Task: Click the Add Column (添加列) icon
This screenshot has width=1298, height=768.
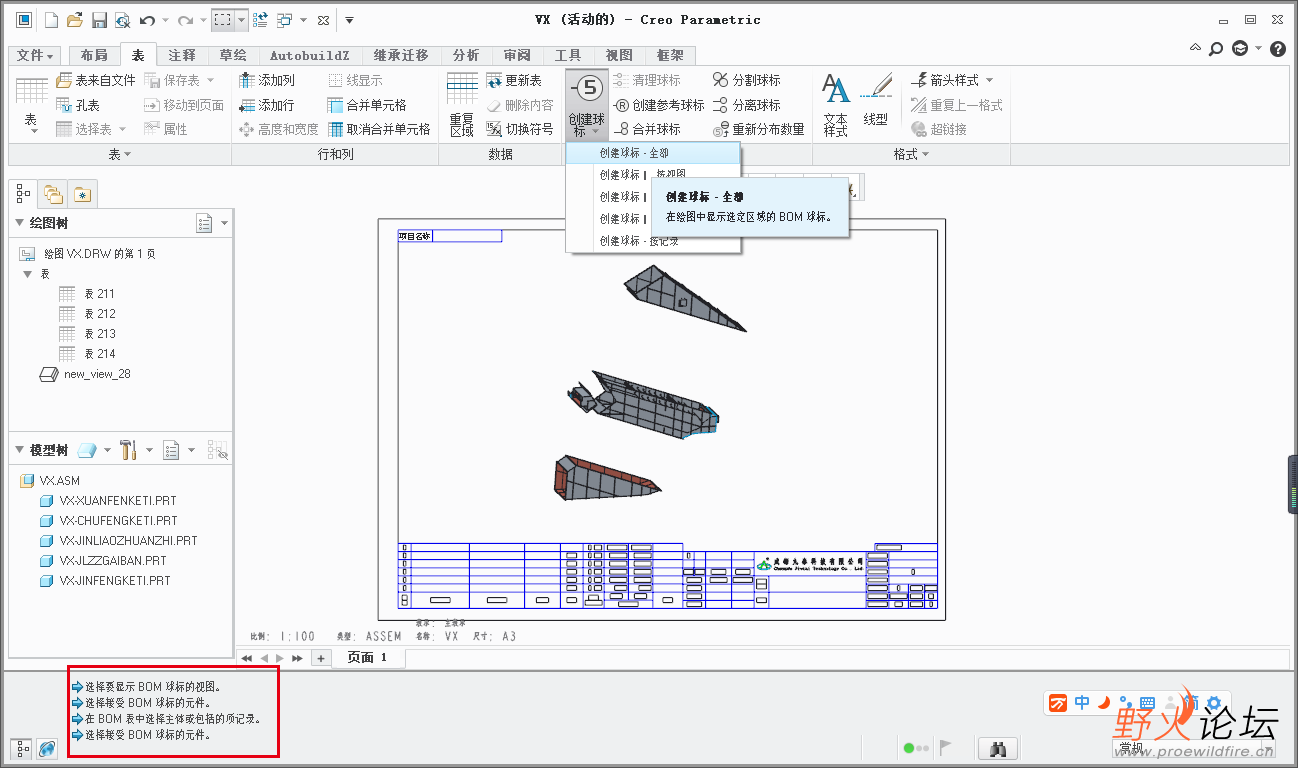Action: (248, 80)
